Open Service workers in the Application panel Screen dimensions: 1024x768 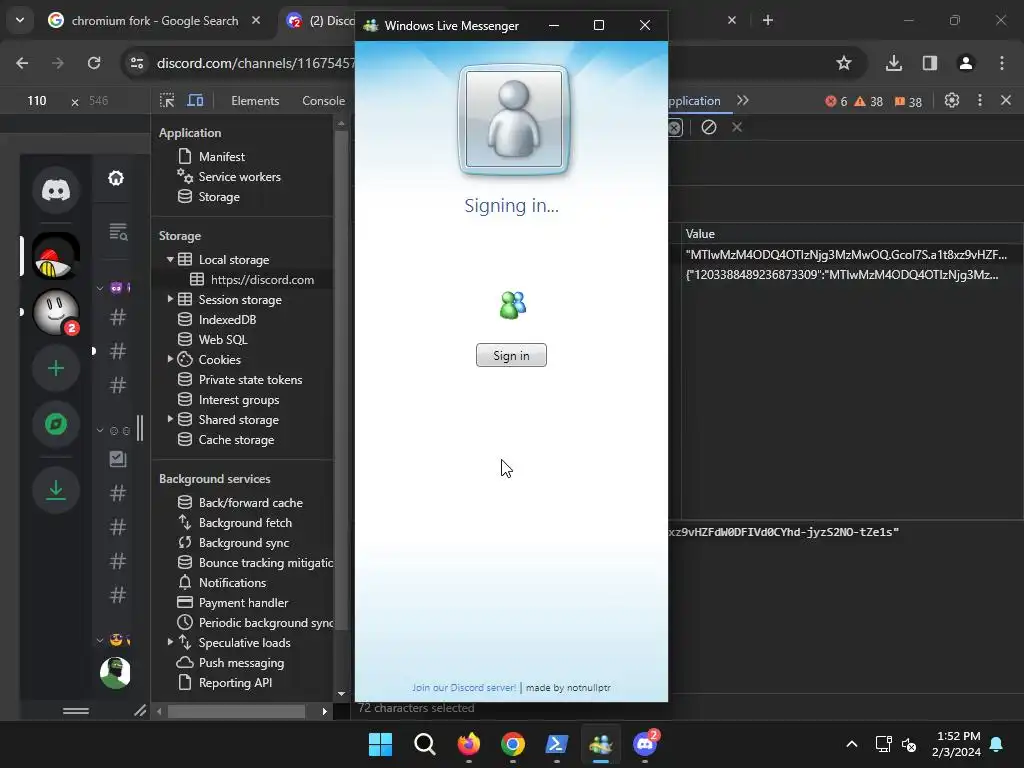pos(239,177)
